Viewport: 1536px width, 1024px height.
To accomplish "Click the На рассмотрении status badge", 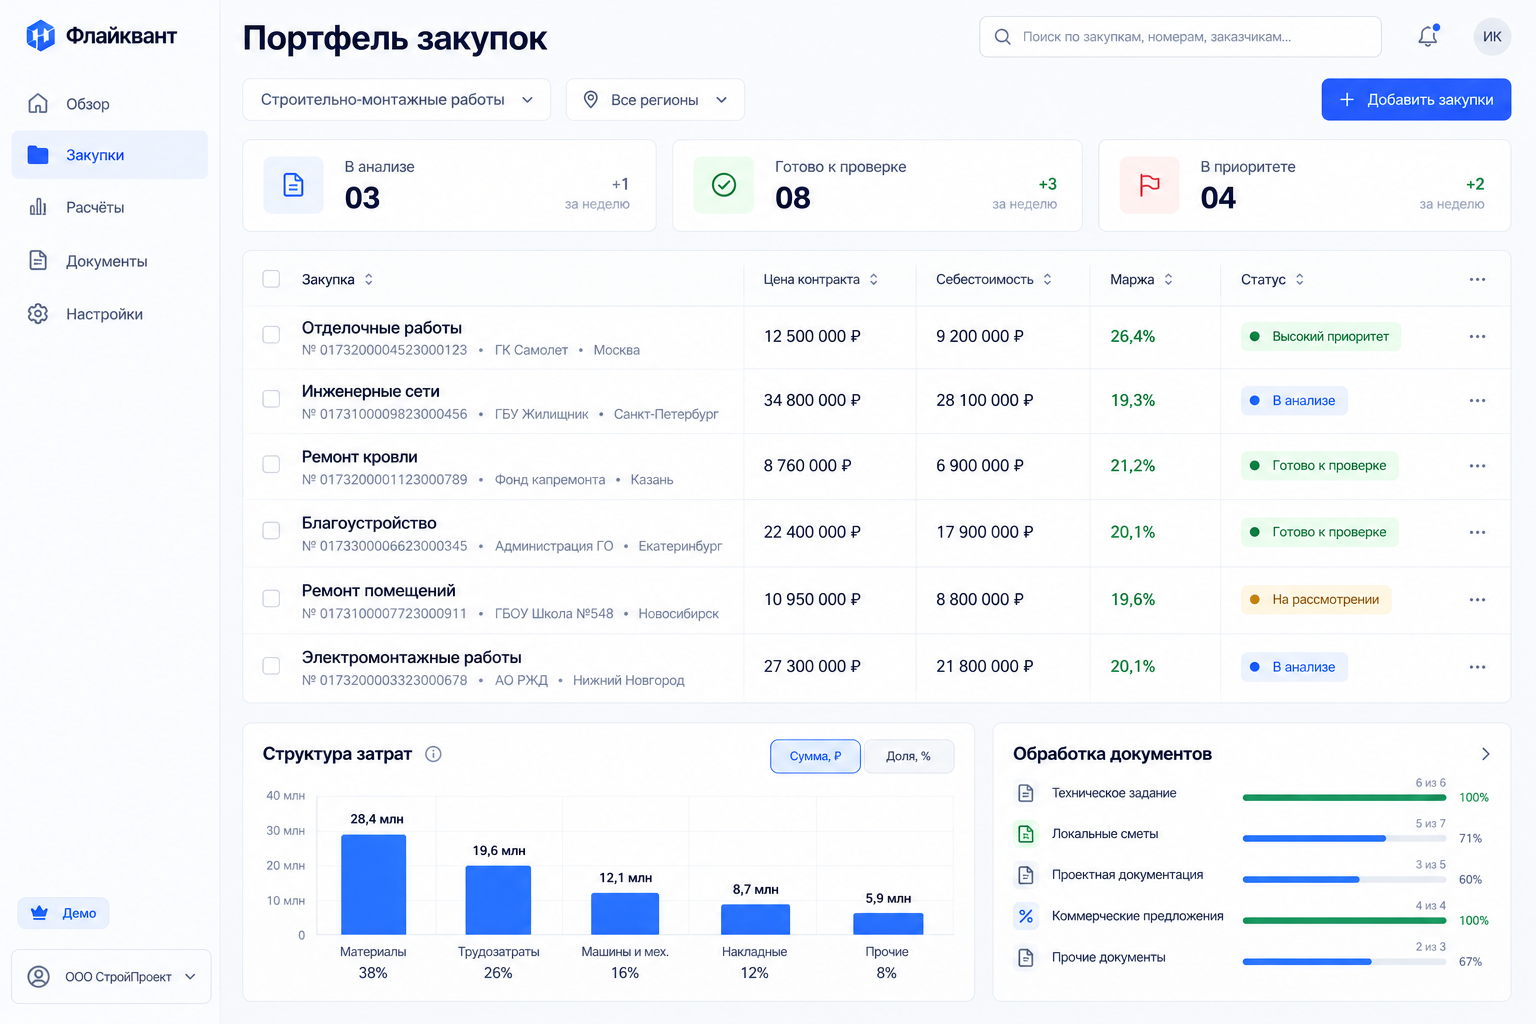I will (x=1316, y=600).
